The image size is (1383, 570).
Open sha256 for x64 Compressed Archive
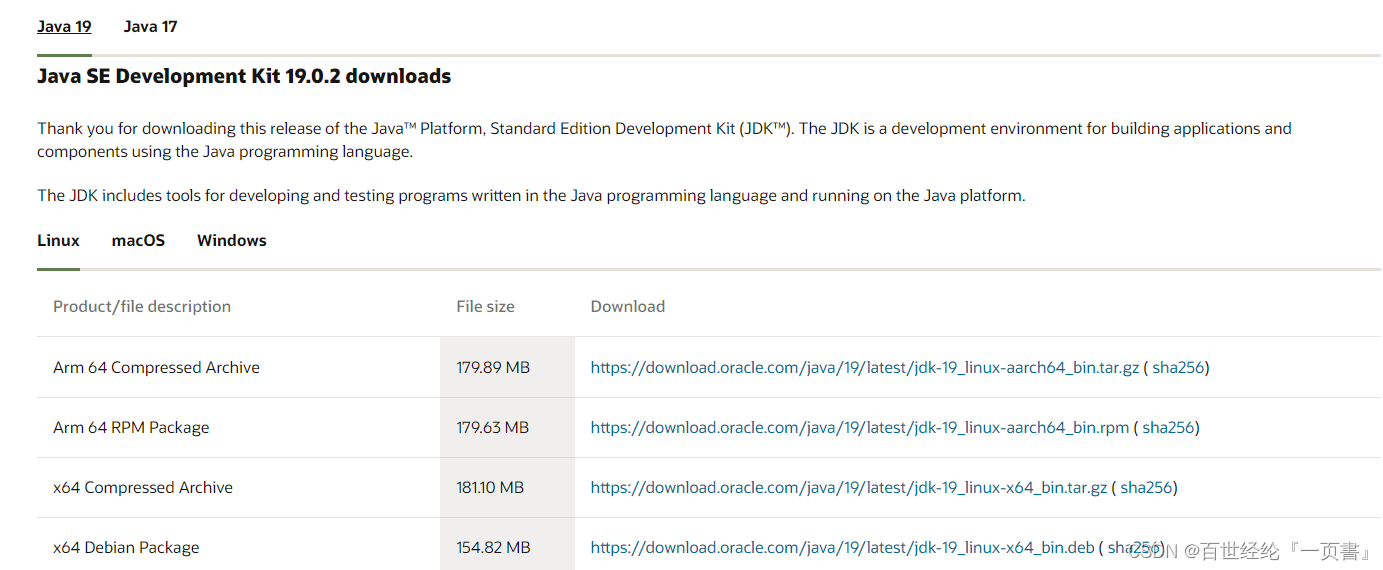(x=1146, y=488)
